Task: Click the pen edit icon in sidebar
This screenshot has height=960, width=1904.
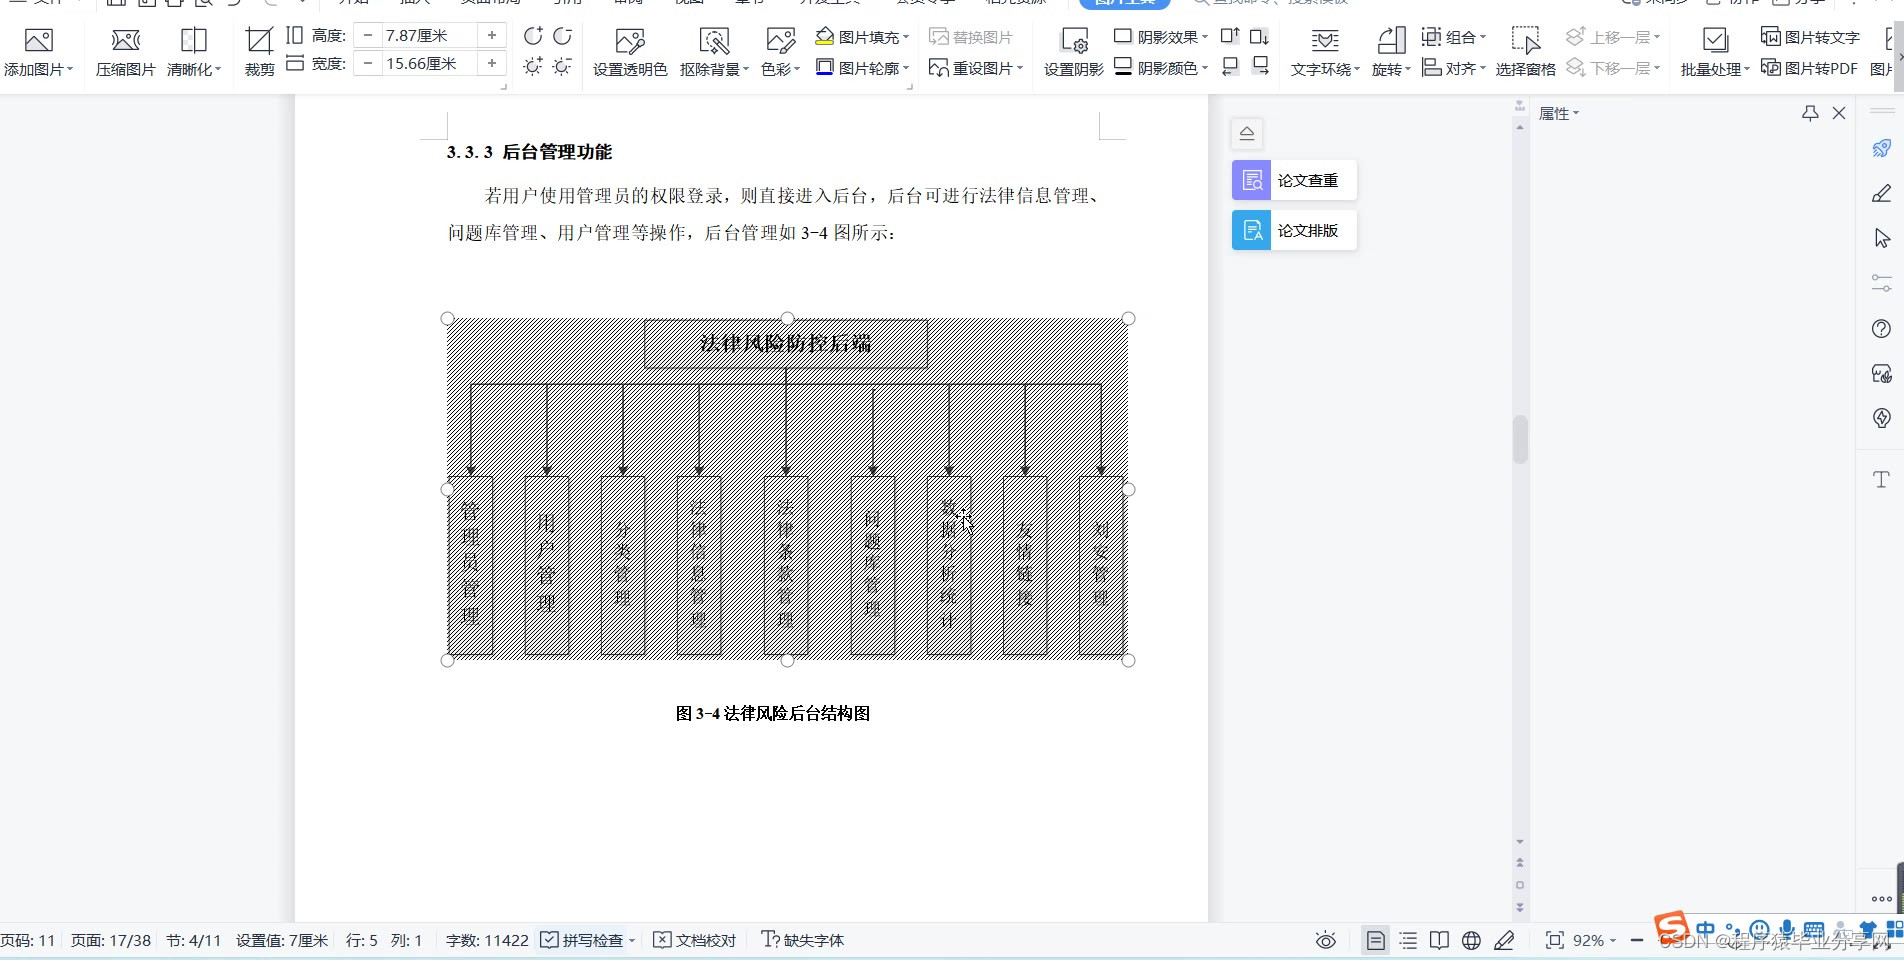Action: point(1881,193)
